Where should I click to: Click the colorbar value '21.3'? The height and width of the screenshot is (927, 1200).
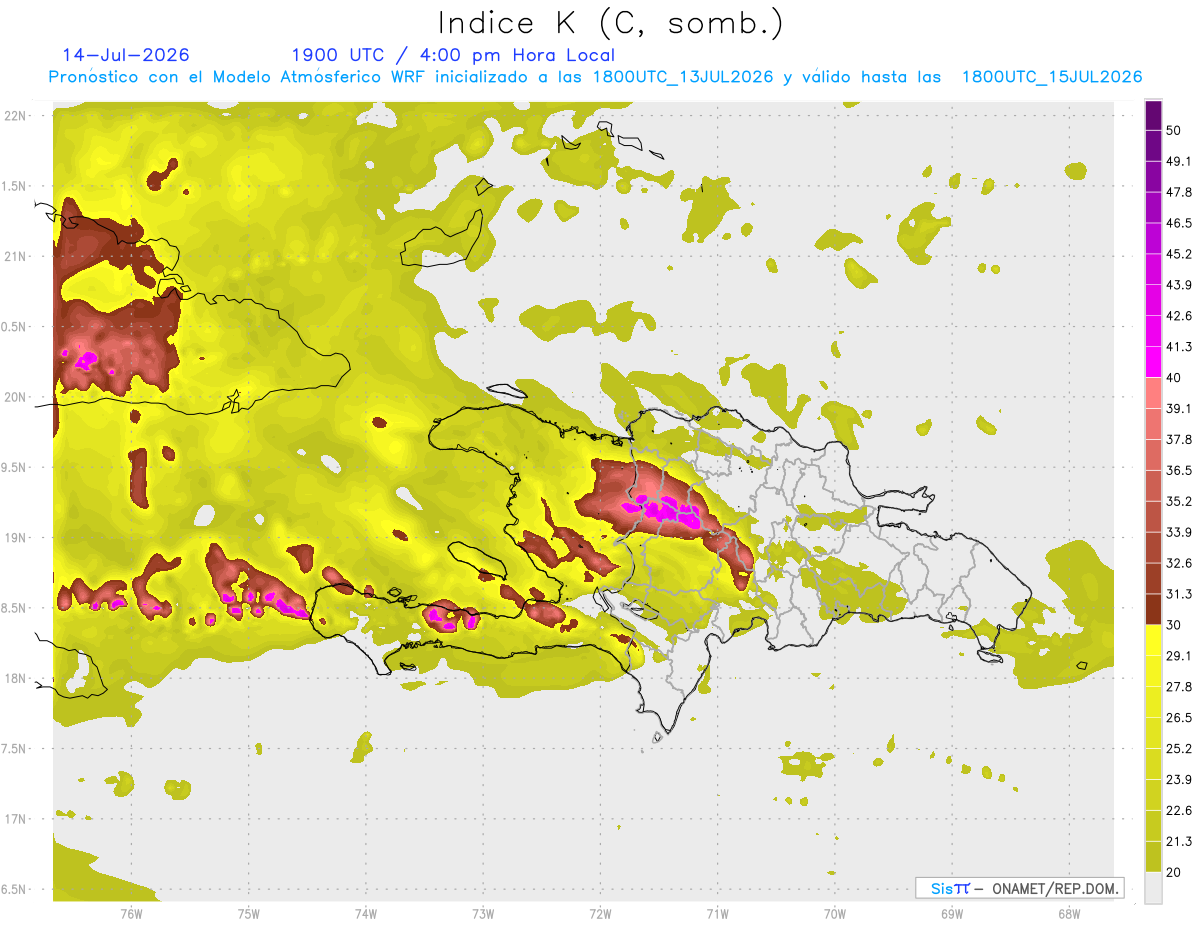coord(1179,841)
